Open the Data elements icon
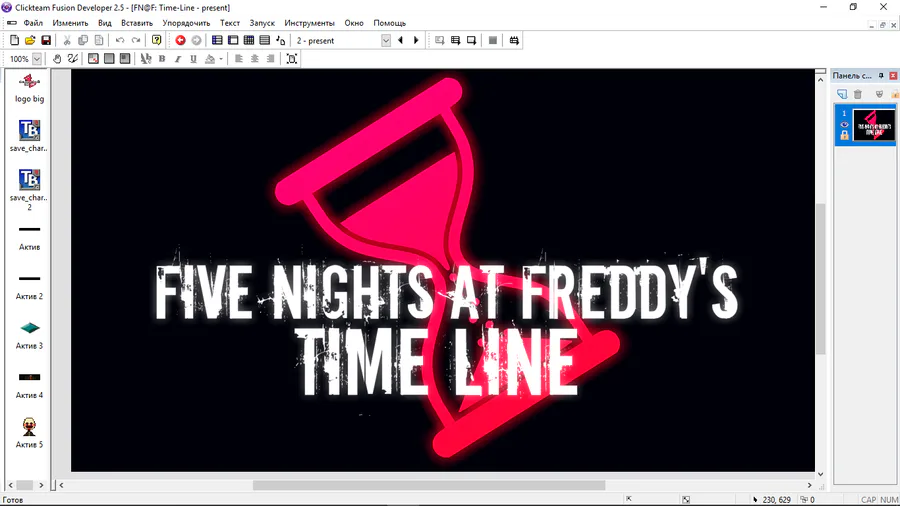Viewport: 900px width, 506px height. tap(281, 40)
